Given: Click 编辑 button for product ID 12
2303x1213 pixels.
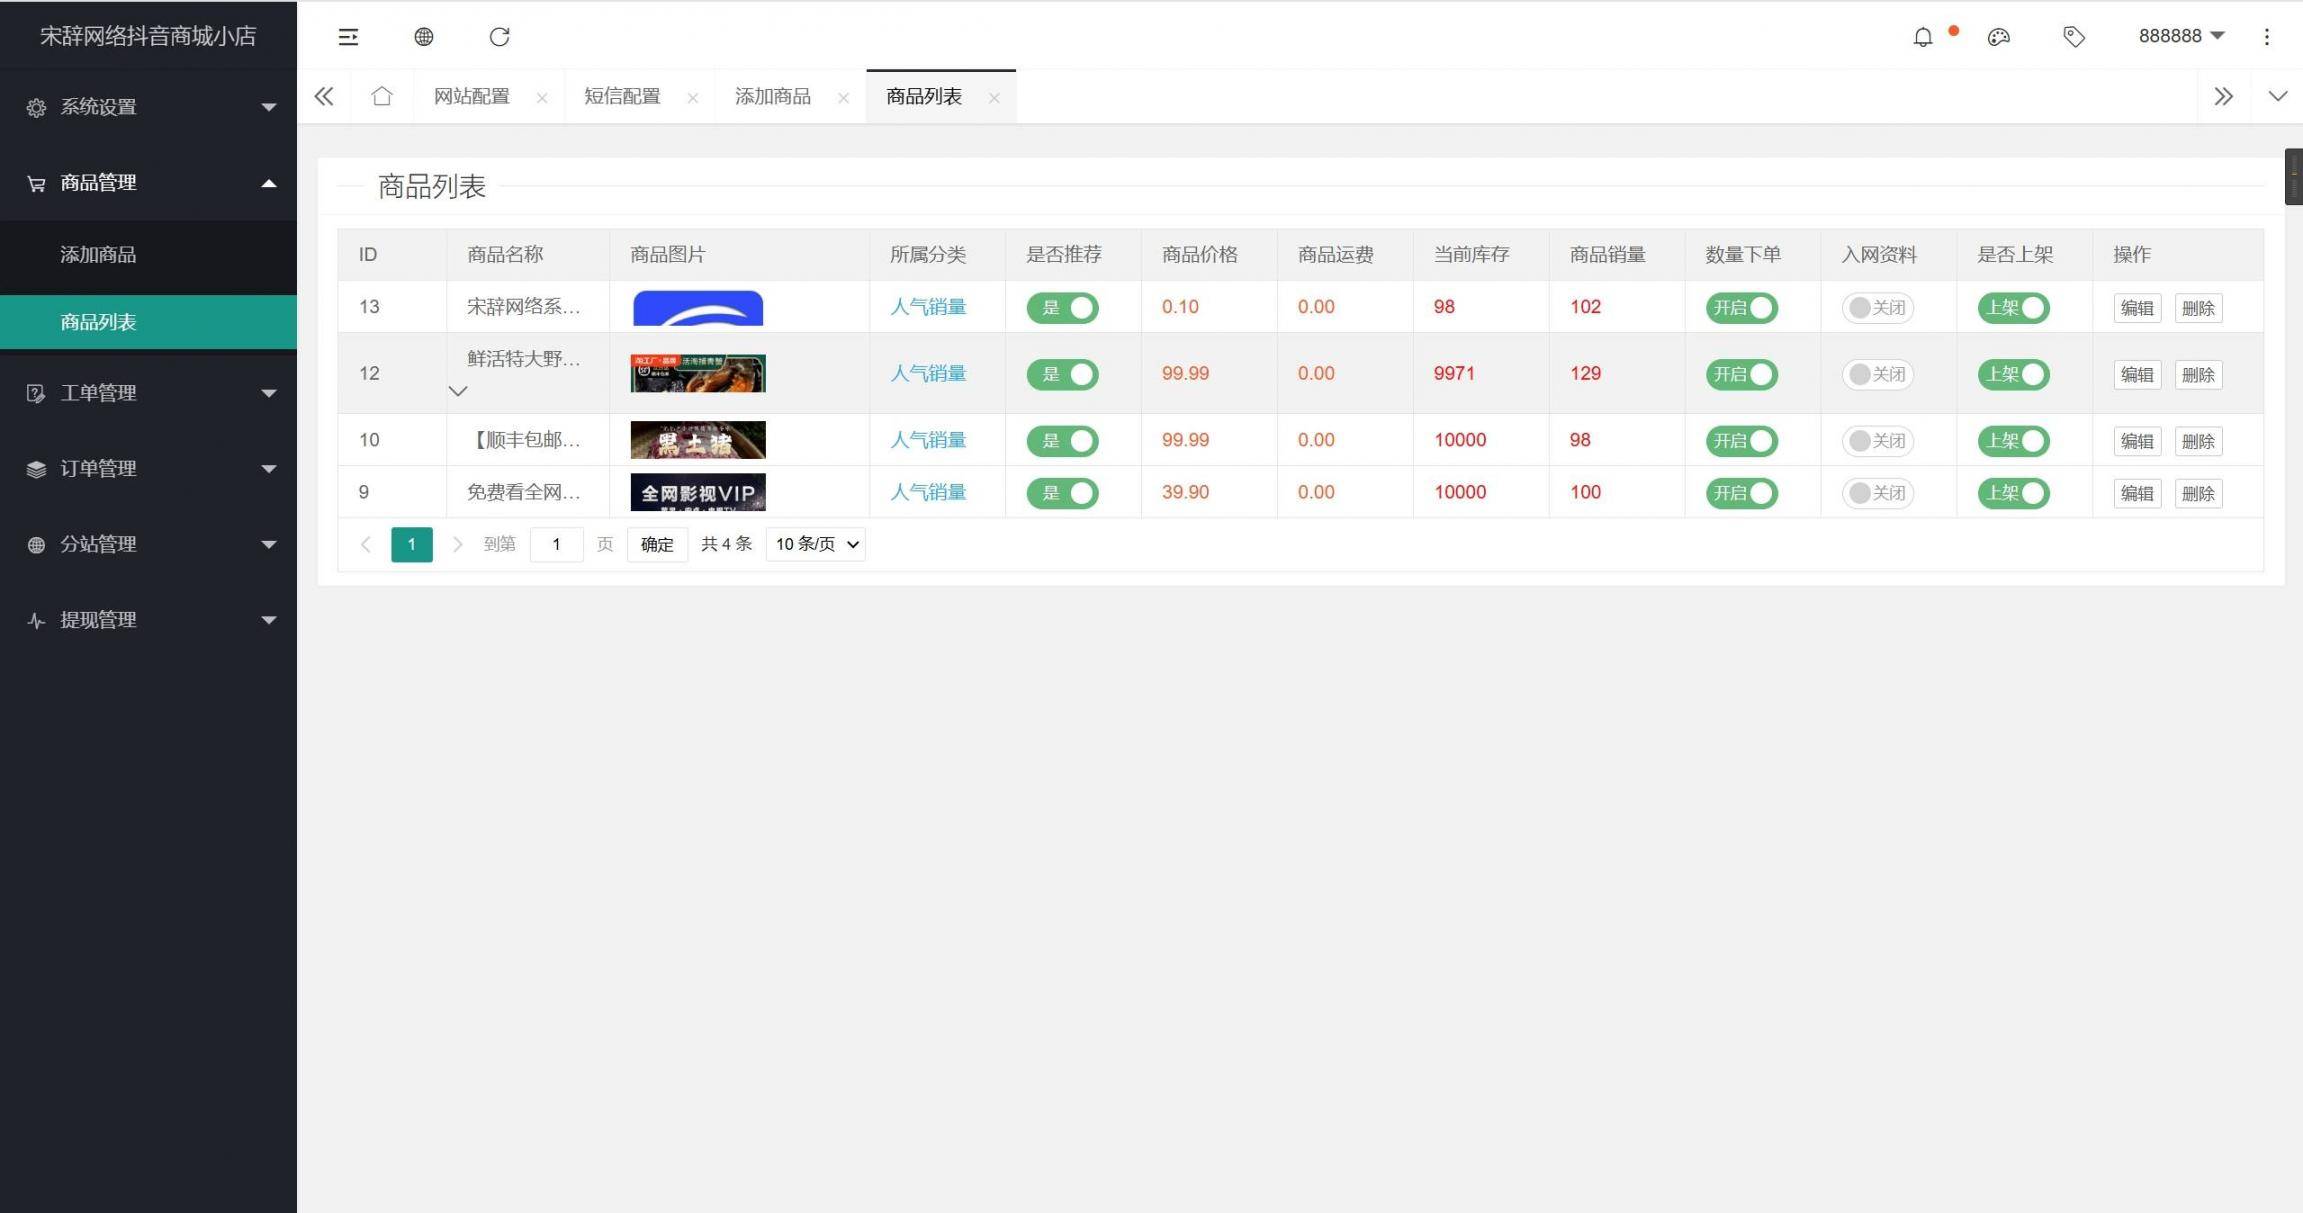Looking at the screenshot, I should point(2137,374).
